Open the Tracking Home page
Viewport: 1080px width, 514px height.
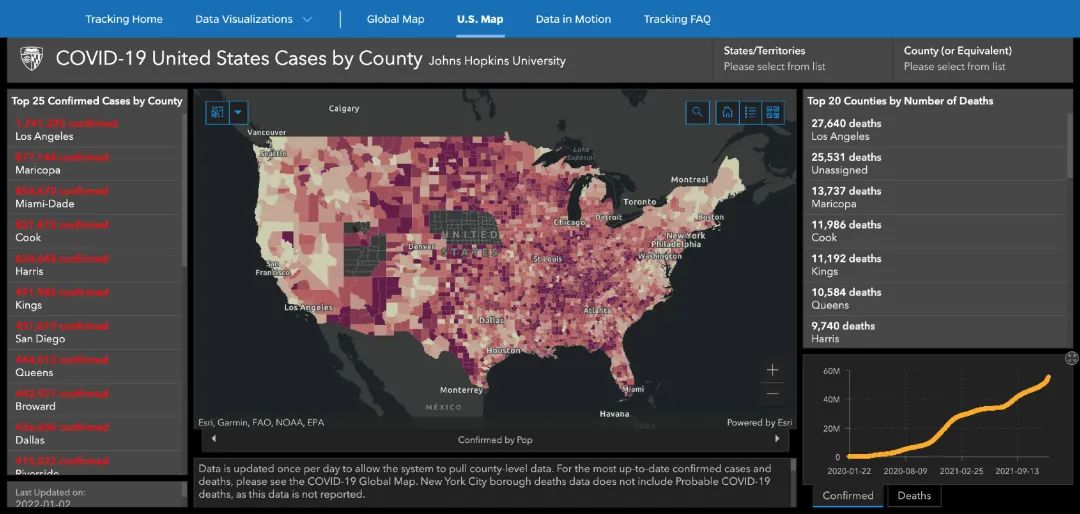[x=124, y=19]
